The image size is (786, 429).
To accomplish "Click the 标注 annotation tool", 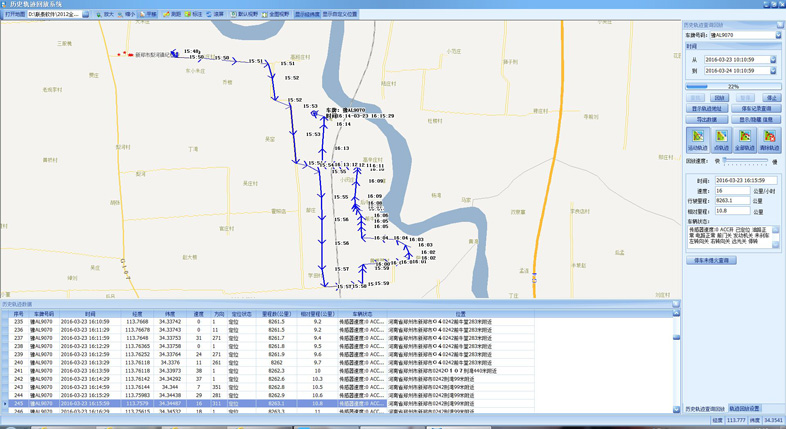I will click(195, 14).
